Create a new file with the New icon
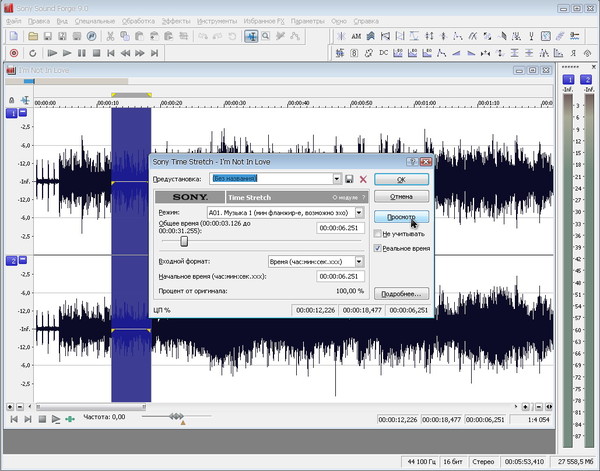Image resolution: width=600 pixels, height=471 pixels. 14,36
